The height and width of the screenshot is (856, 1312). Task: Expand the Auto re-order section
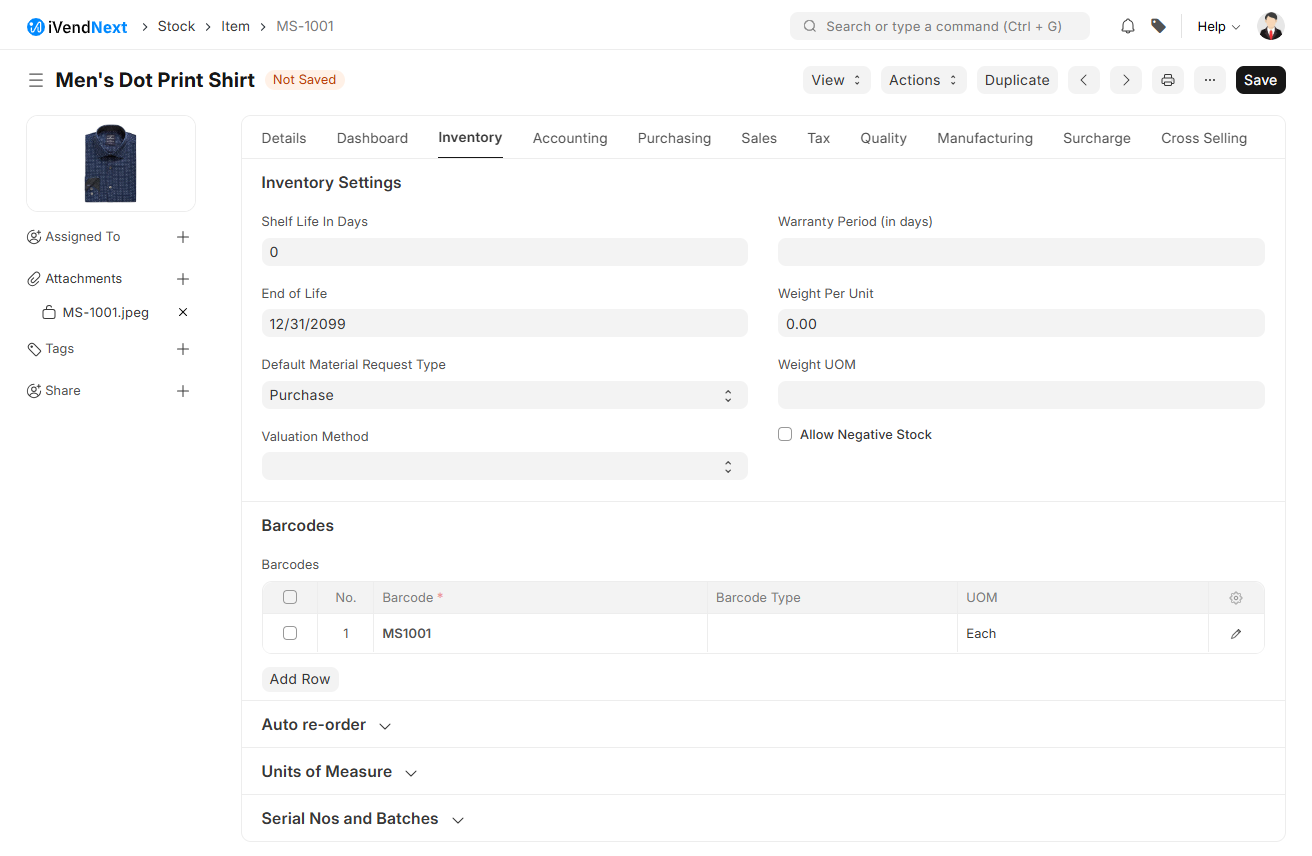point(326,725)
